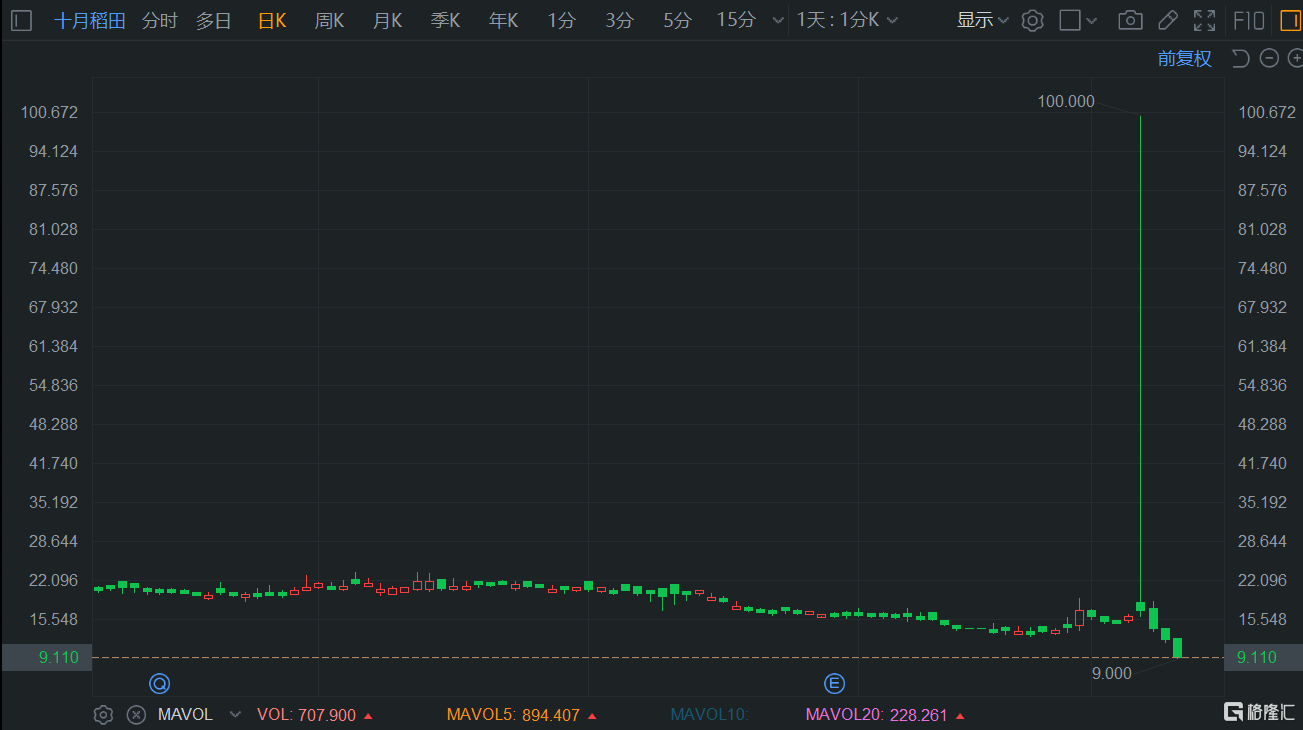
Task: Click the left axis 54.836 label
Action: click(x=53, y=385)
